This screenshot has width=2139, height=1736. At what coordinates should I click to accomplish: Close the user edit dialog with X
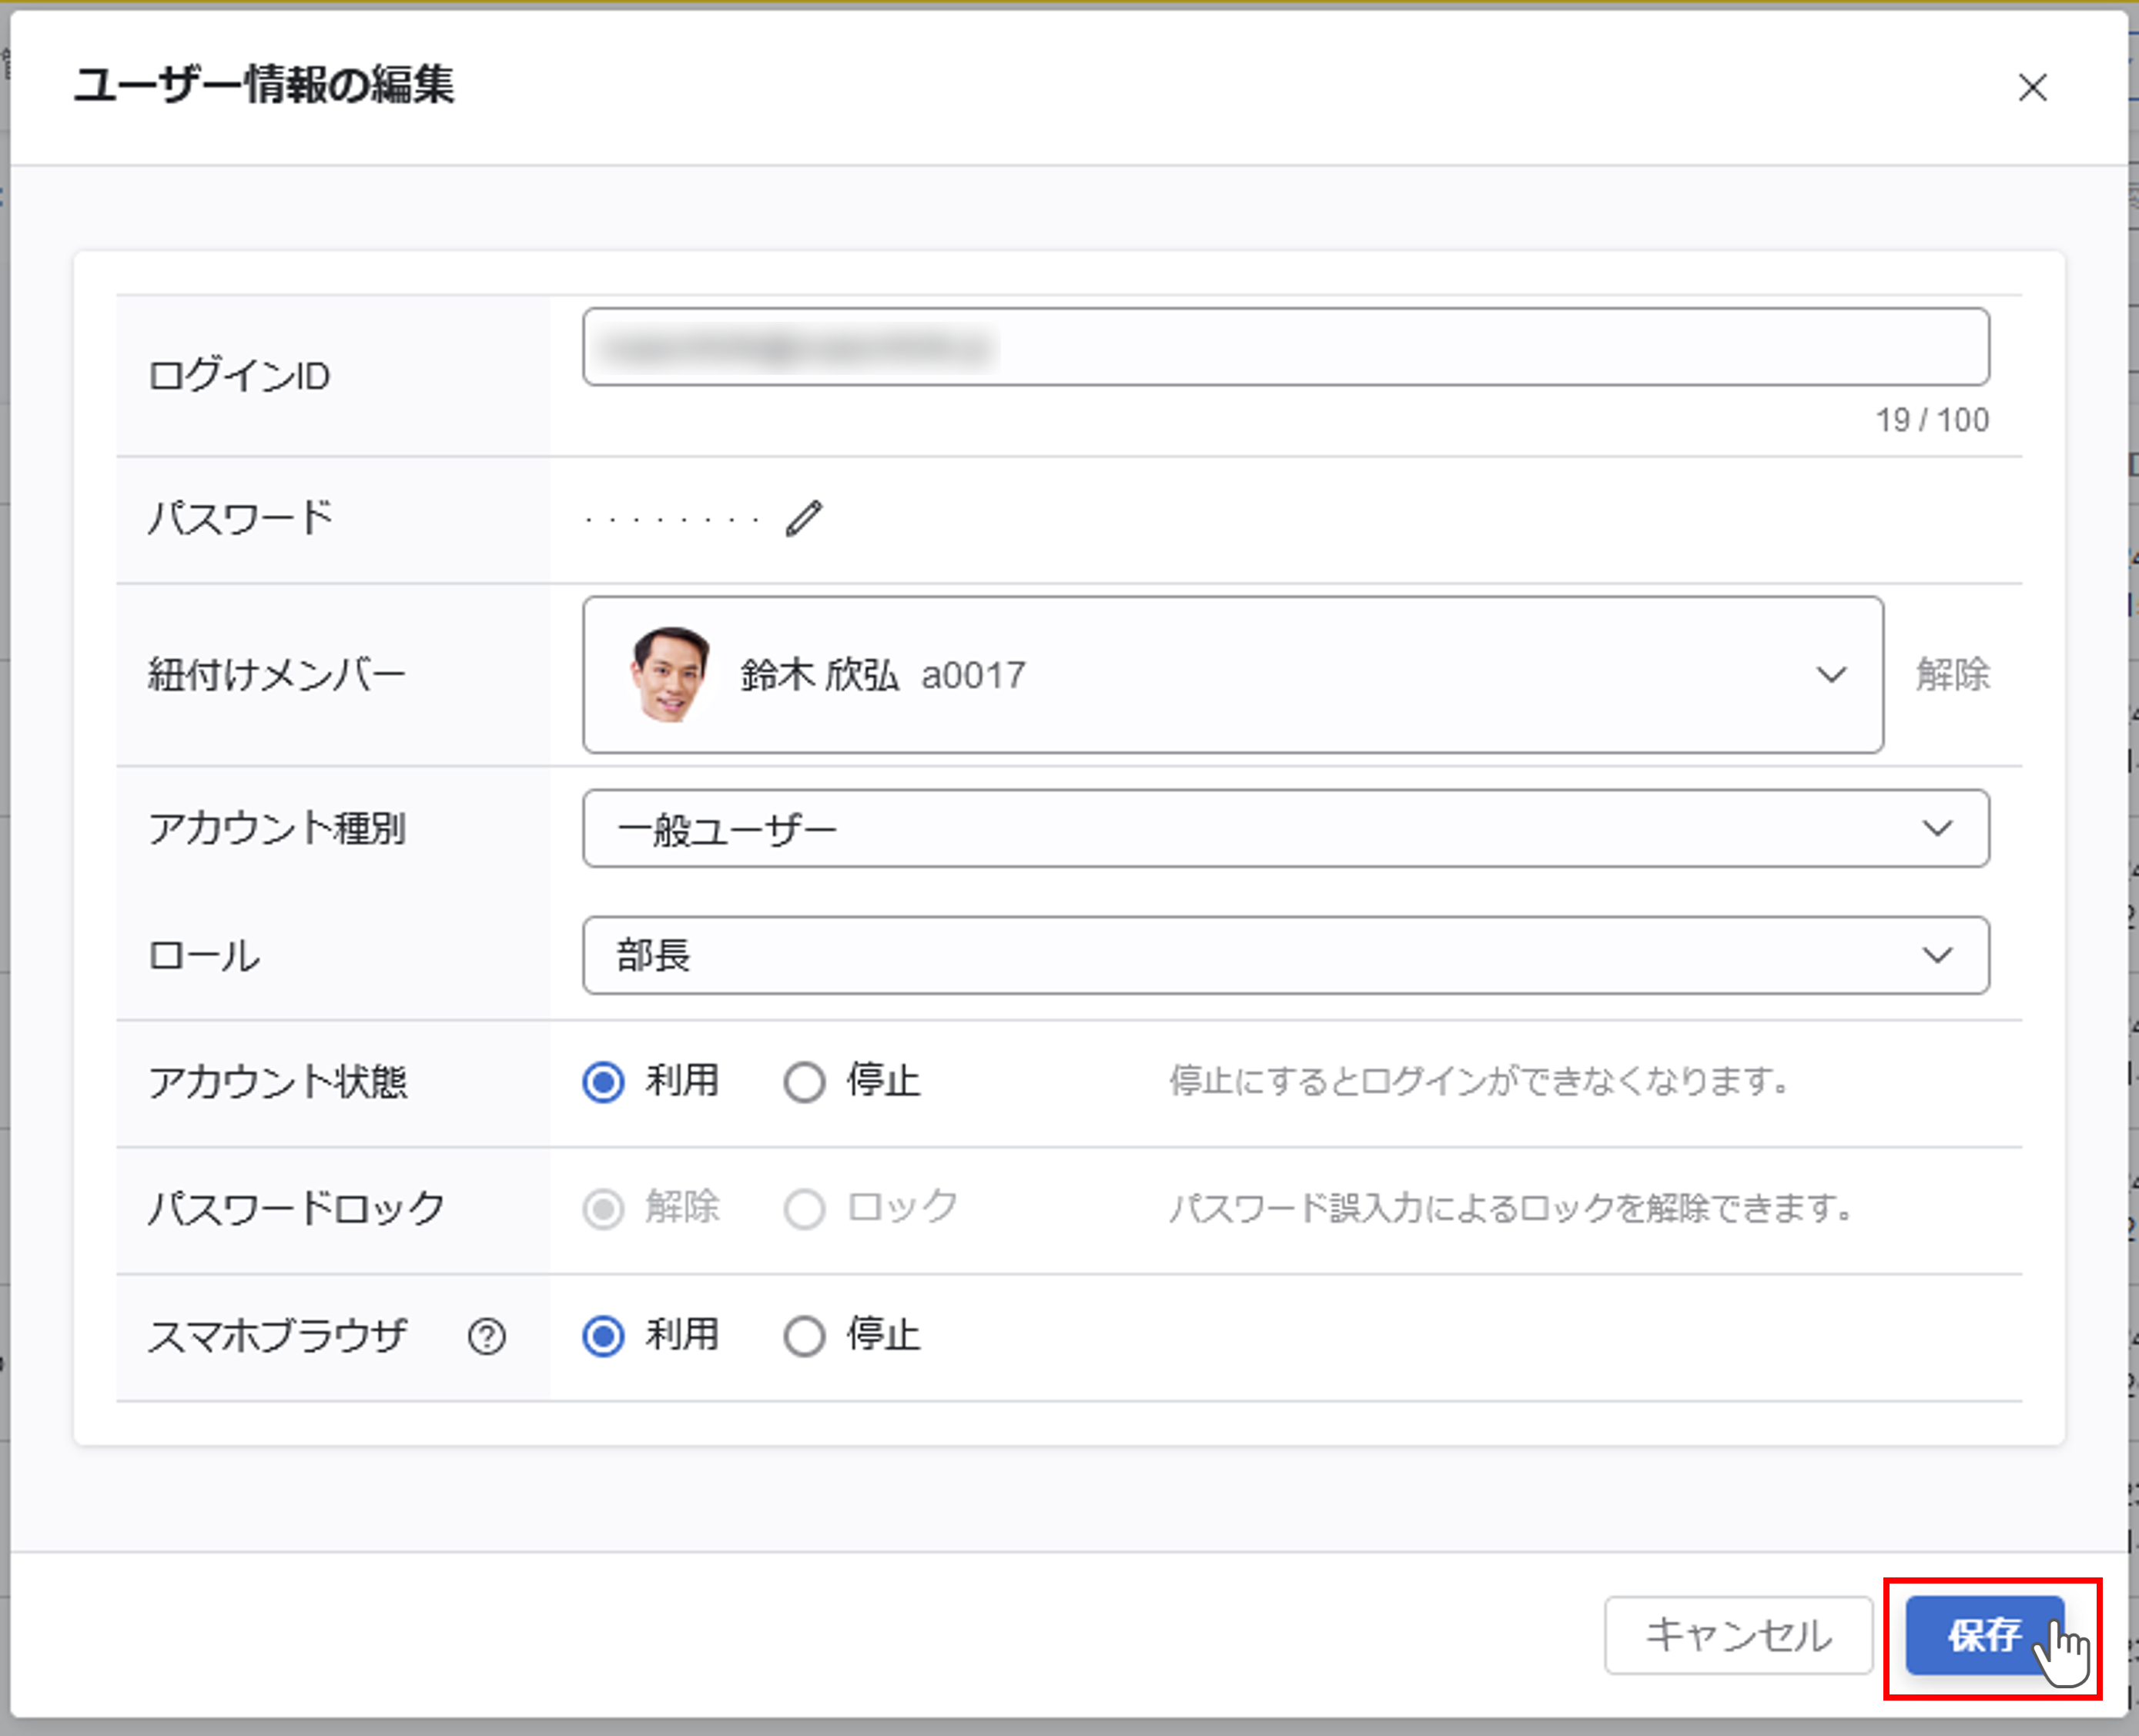2032,87
